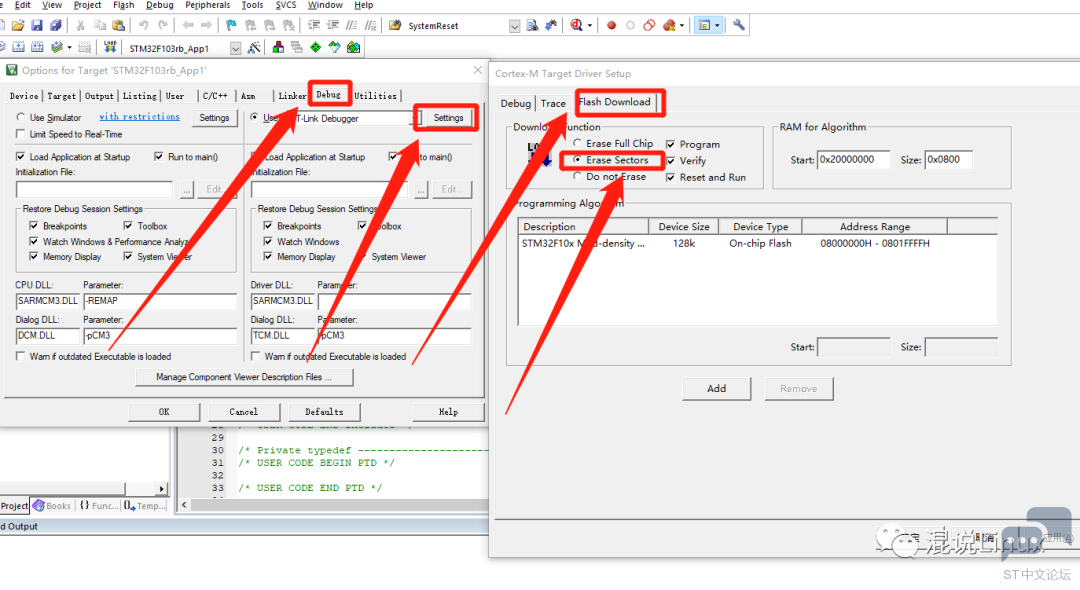Click the green Manage Run-Time Environment diamond icon

(315, 48)
